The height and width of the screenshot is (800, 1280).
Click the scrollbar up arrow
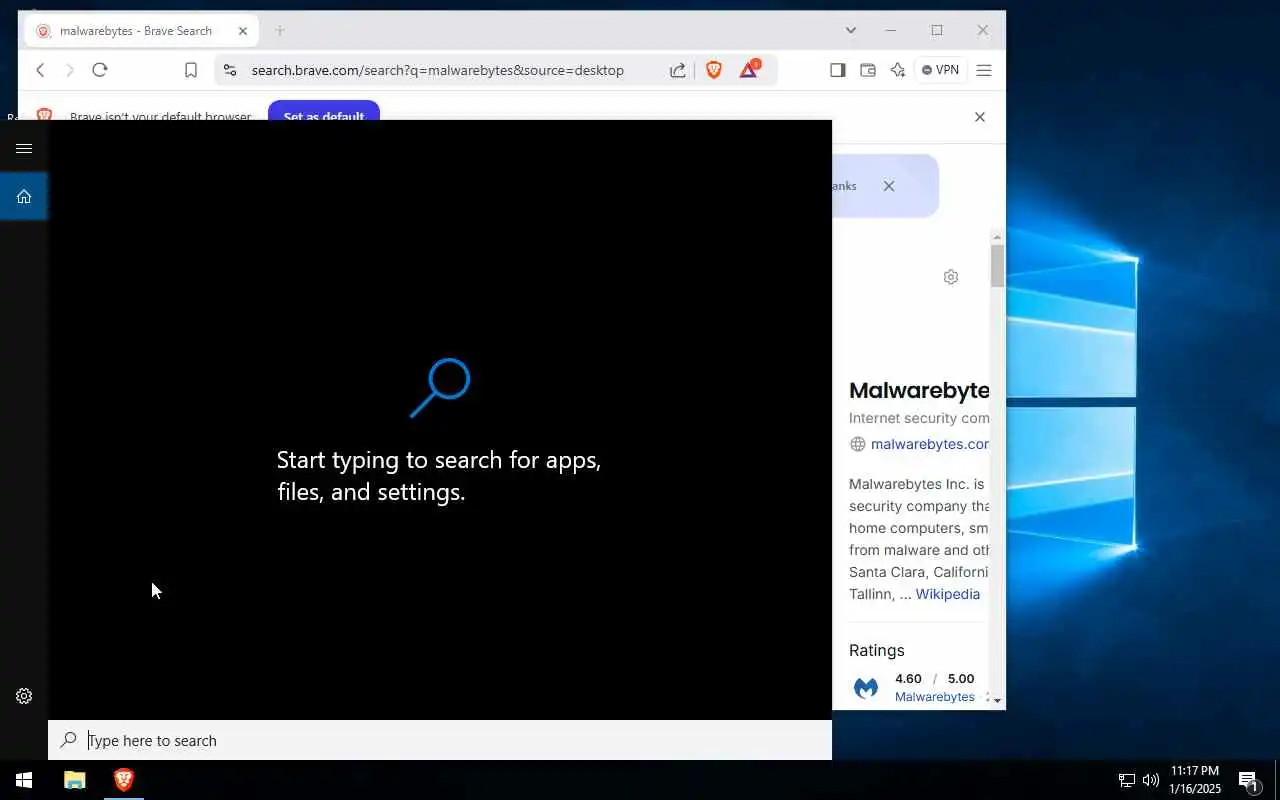click(998, 237)
